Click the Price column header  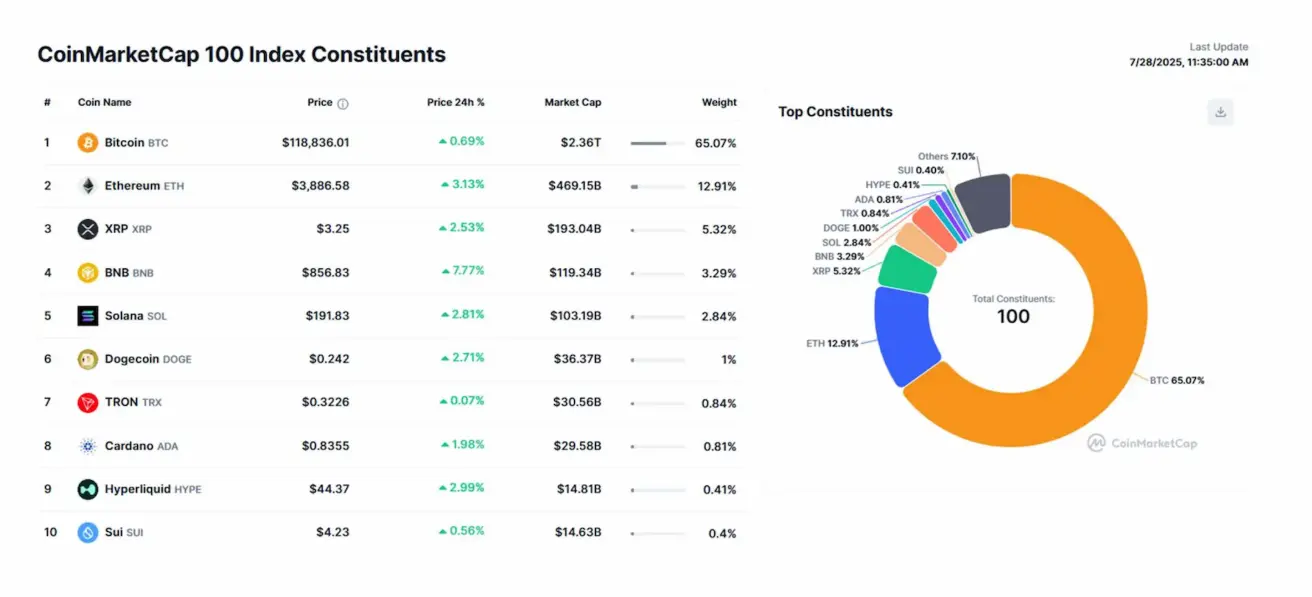[320, 102]
